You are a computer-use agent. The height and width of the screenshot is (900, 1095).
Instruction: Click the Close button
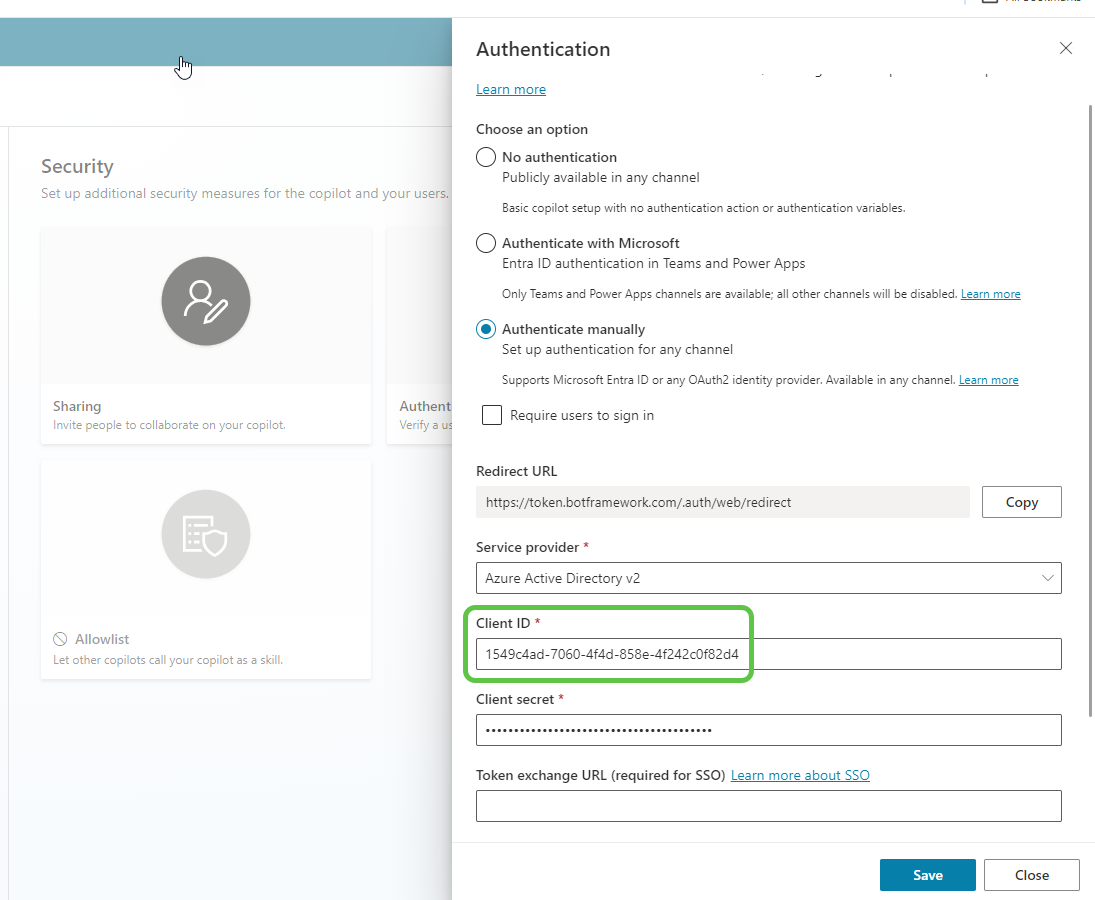[x=1031, y=874]
